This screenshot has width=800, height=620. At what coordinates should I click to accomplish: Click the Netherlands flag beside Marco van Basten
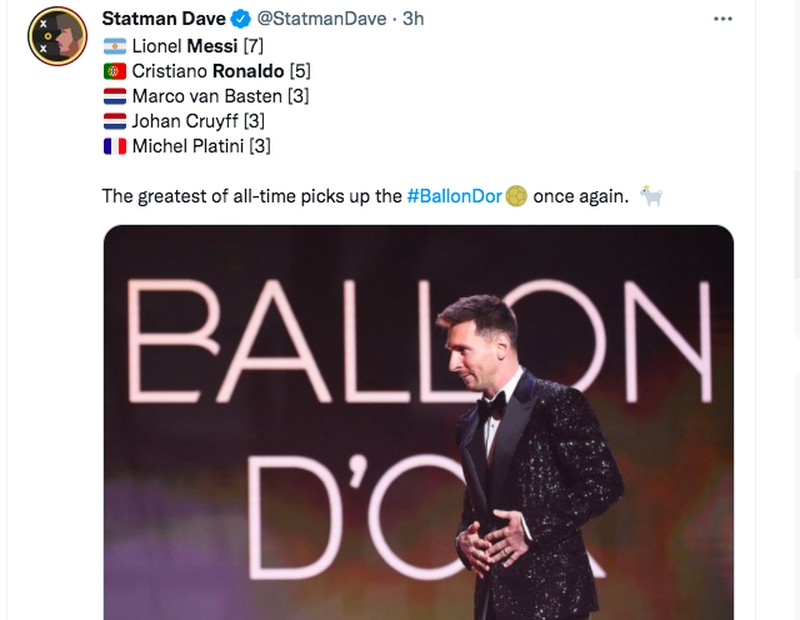click(x=113, y=97)
